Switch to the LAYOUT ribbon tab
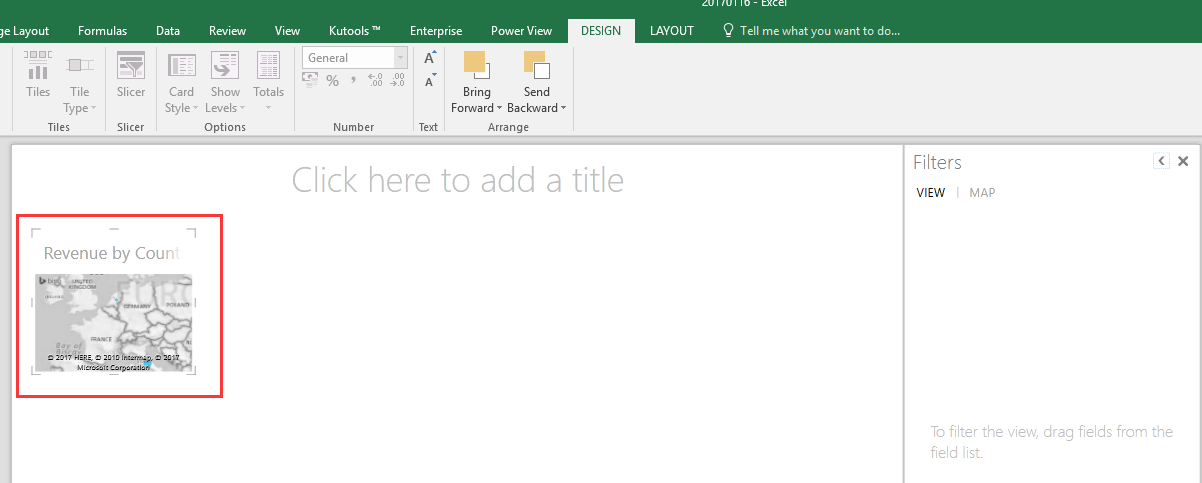Screen dimensions: 1202x483 coord(671,31)
